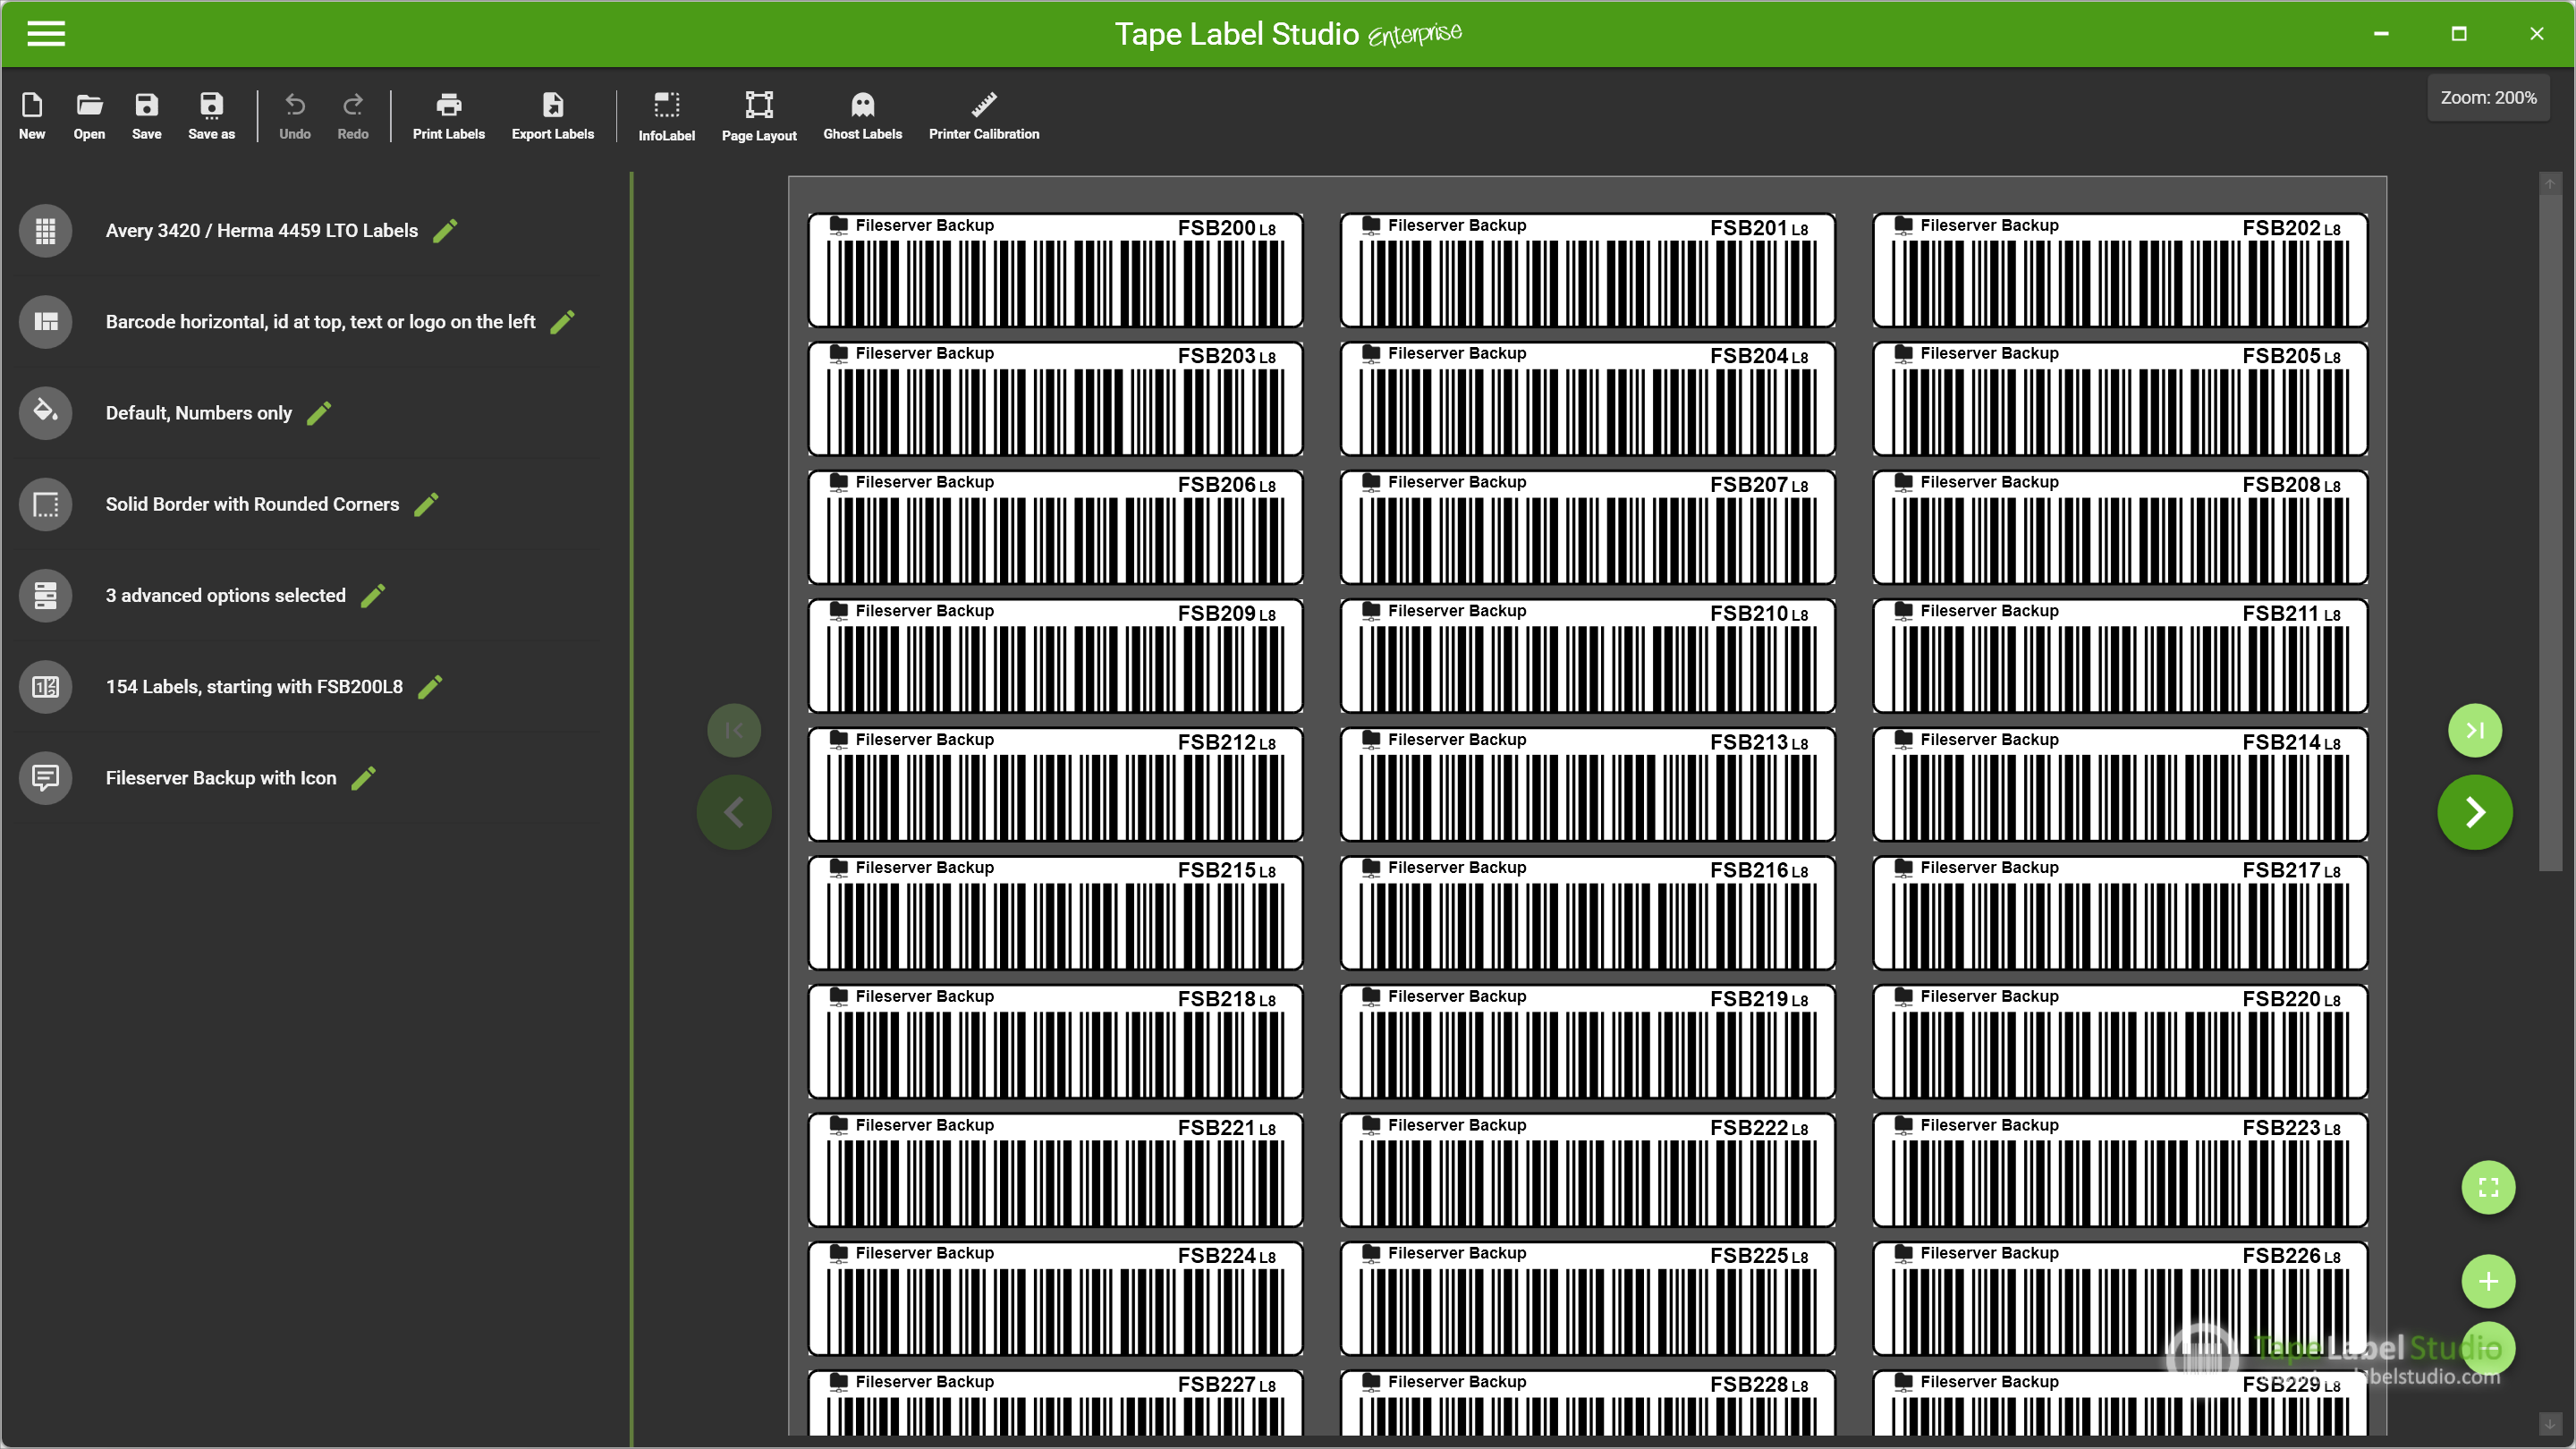This screenshot has width=2576, height=1449.
Task: Edit the 154 Labels starting range
Action: pos(430,687)
